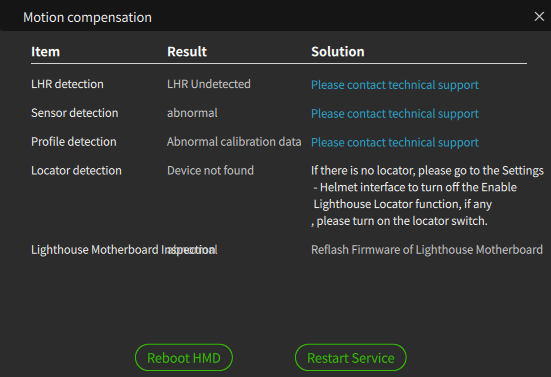Click the locator switch solution paragraph
Viewport: 551px width, 377px height.
click(x=427, y=196)
